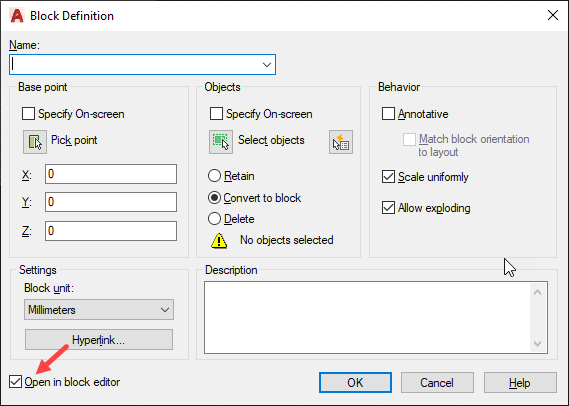Click the X coordinate input field
569x406 pixels.
[x=111, y=174]
